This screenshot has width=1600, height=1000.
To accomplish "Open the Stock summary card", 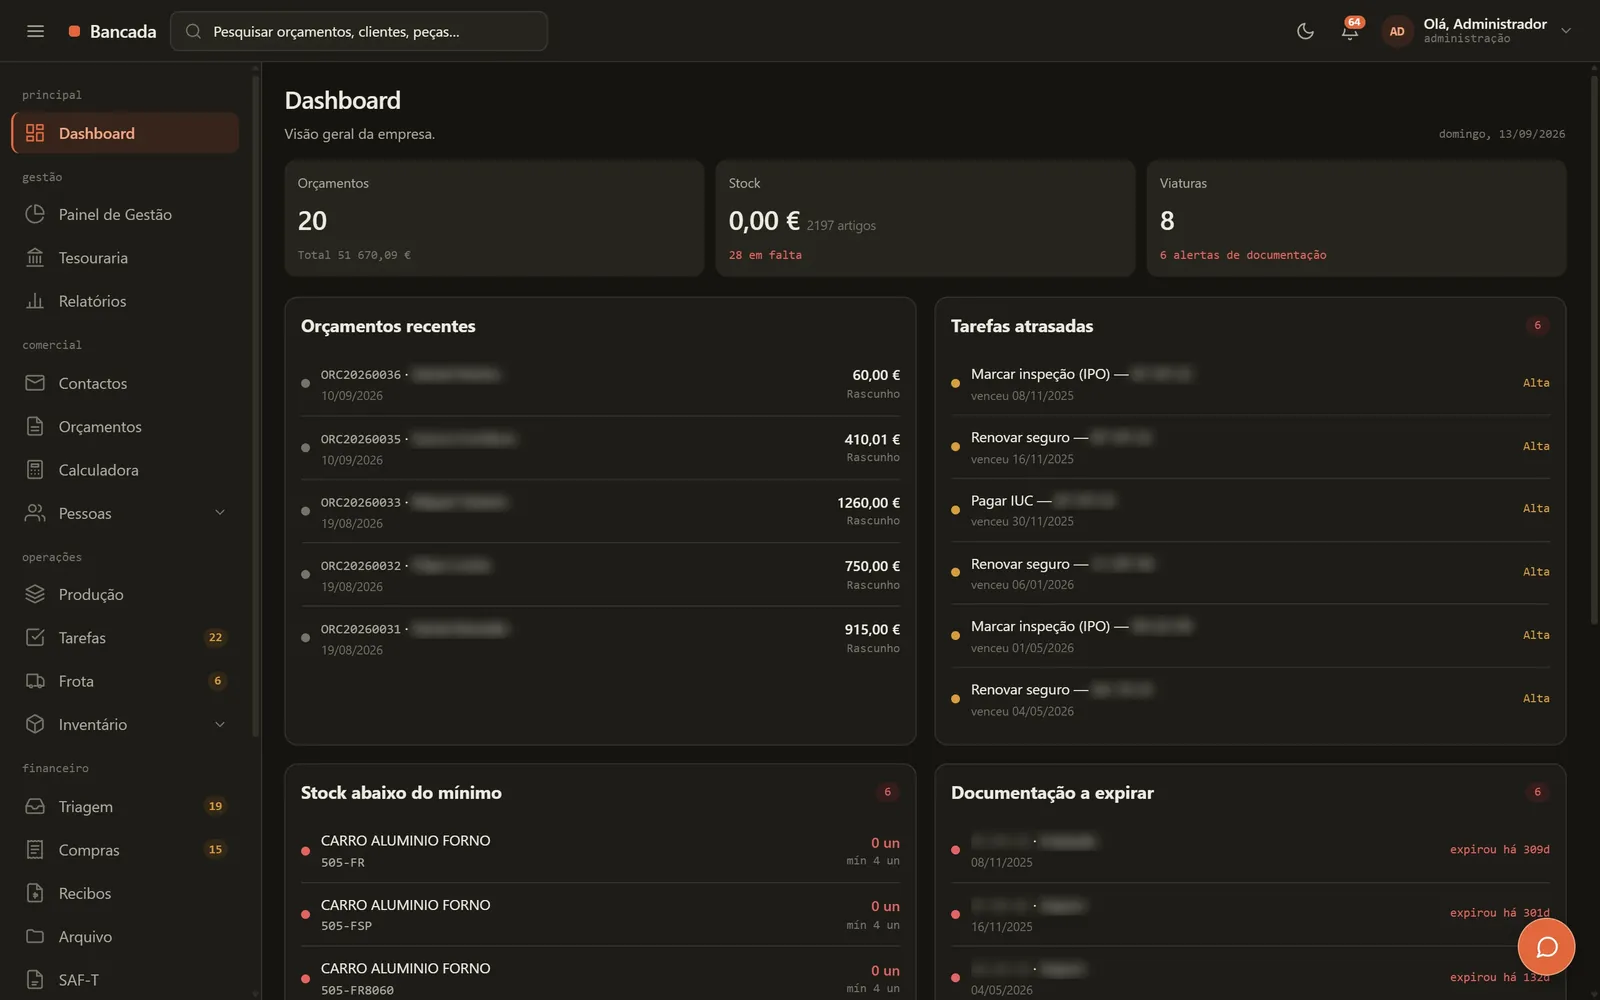I will [x=925, y=218].
